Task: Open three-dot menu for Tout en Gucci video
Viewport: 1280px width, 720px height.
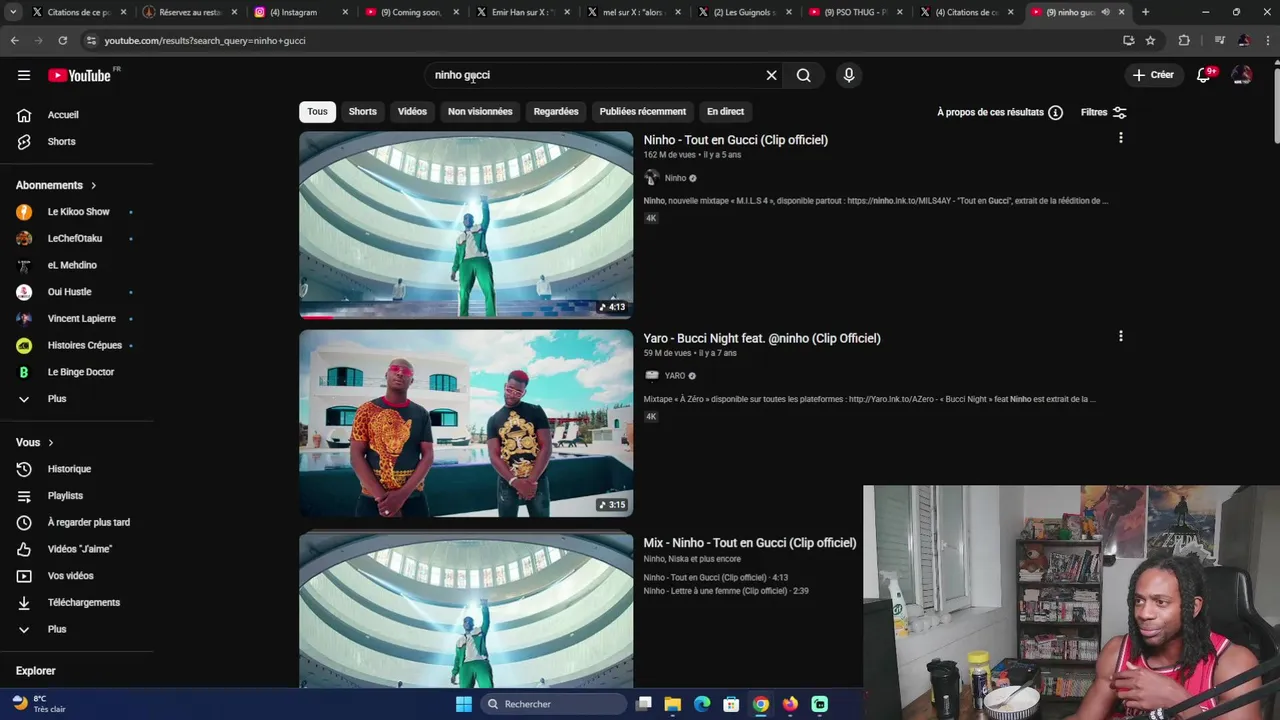Action: point(1120,138)
